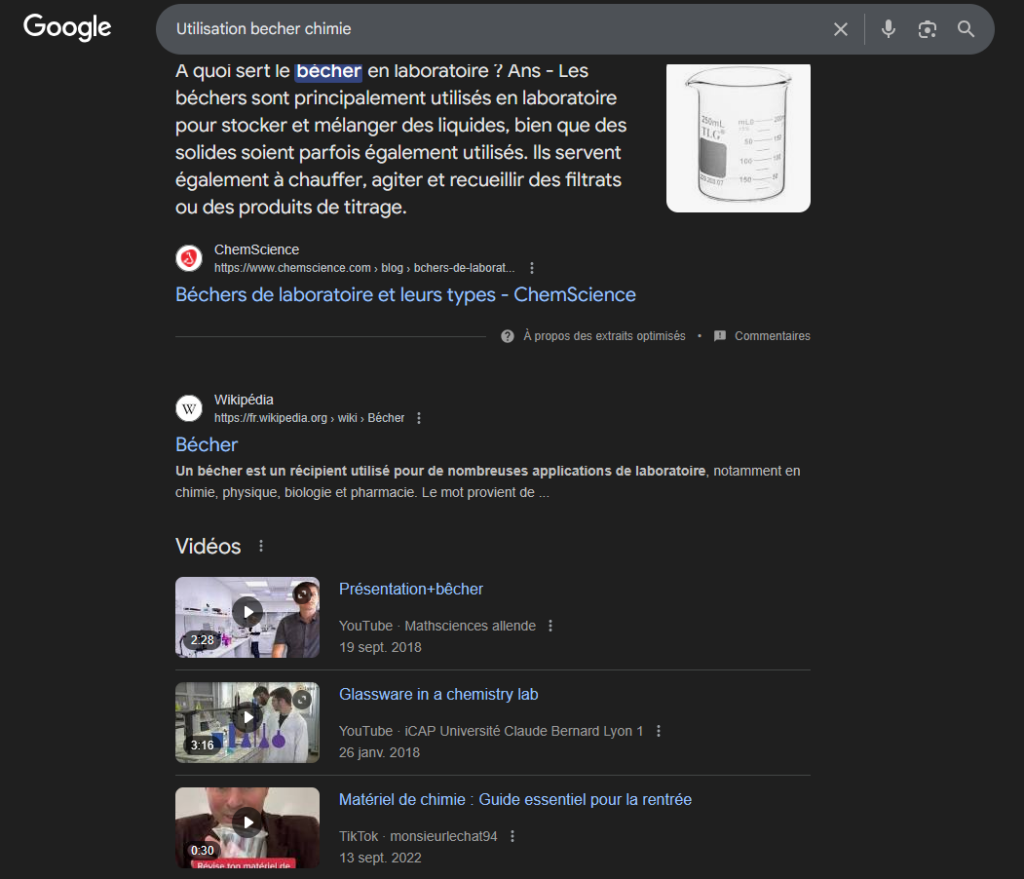Click the ChemScience site favicon
The width and height of the screenshot is (1024, 879).
click(189, 259)
